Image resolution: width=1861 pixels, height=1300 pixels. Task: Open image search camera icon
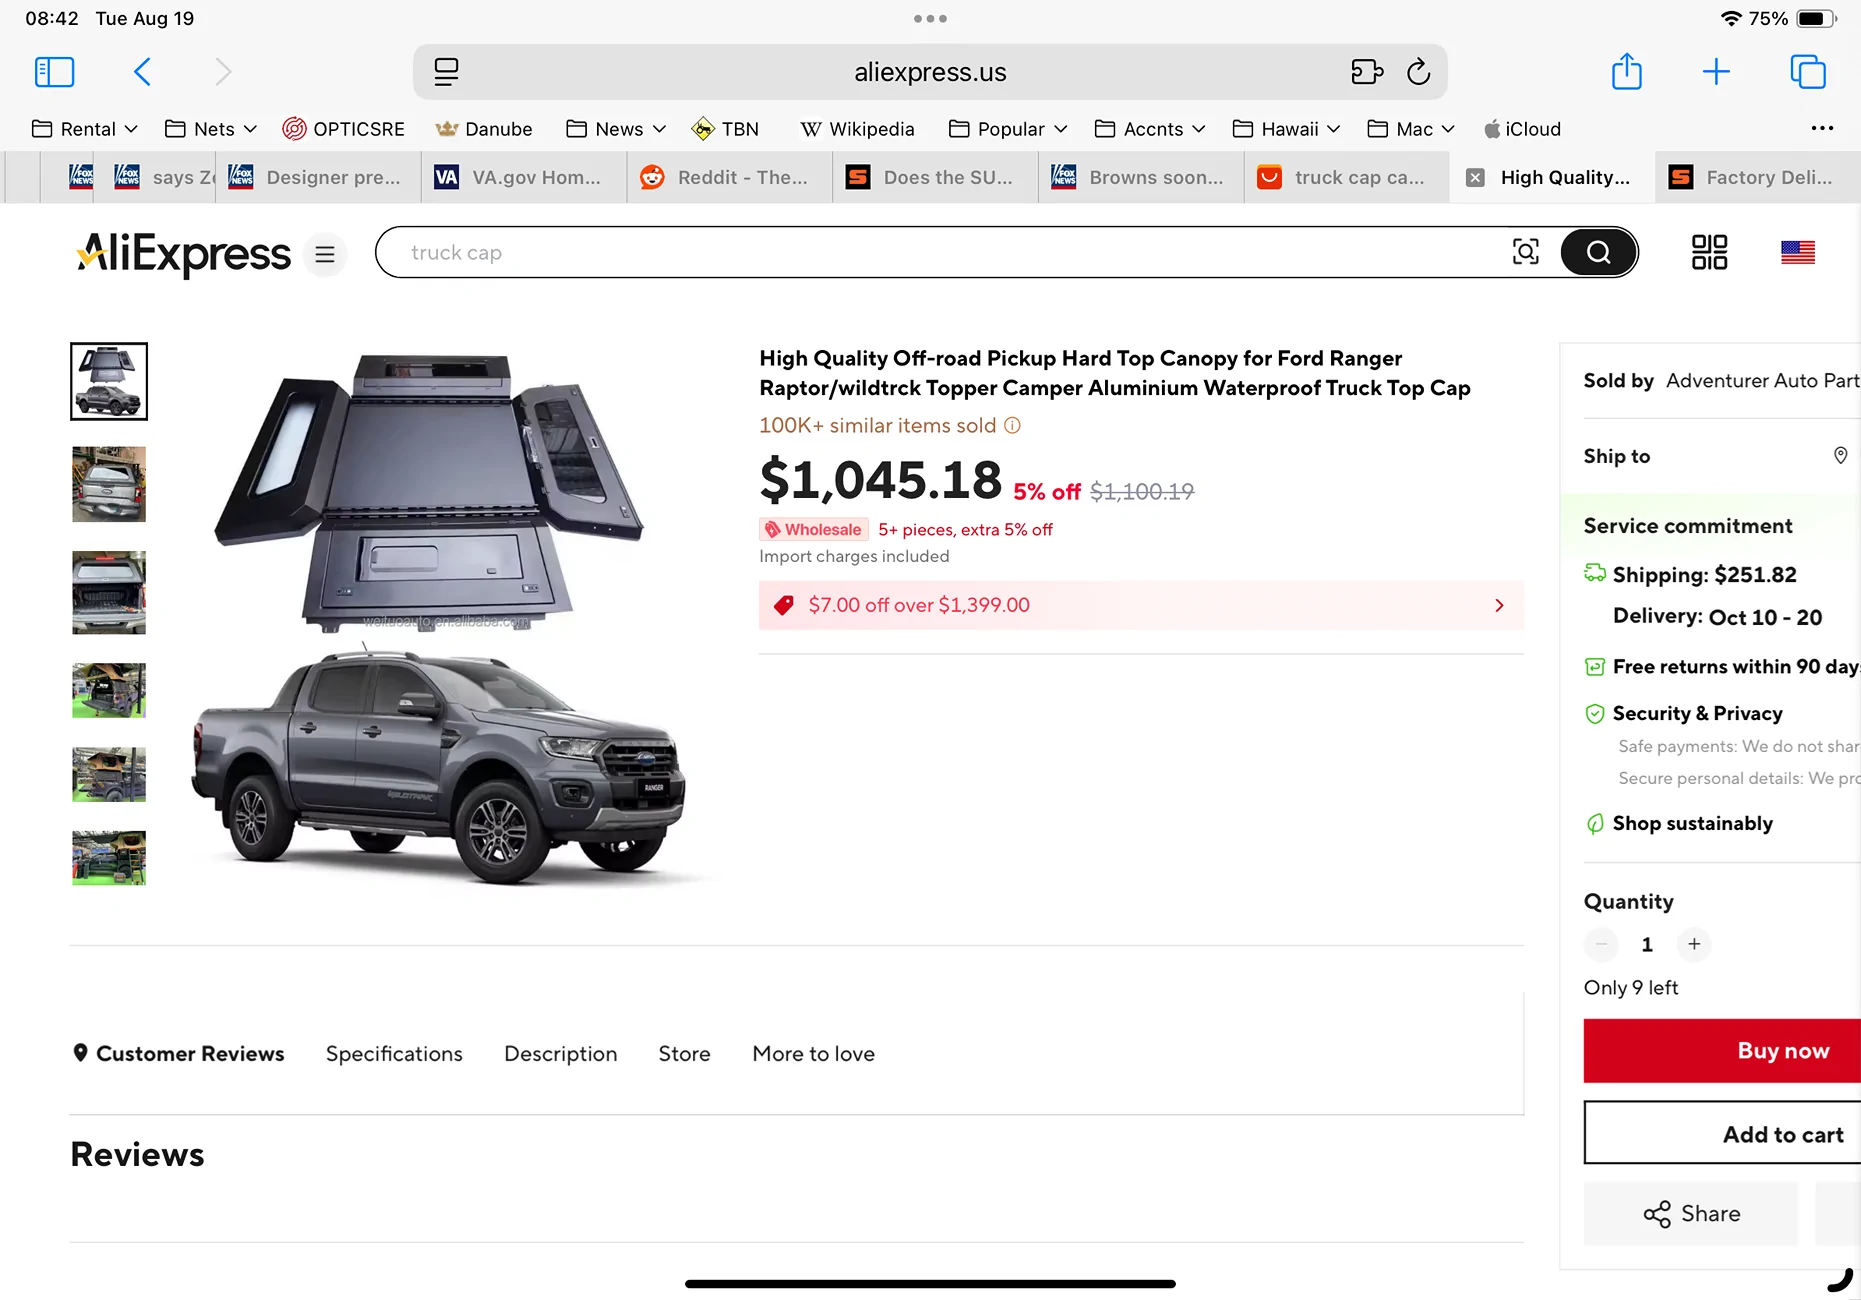point(1525,252)
